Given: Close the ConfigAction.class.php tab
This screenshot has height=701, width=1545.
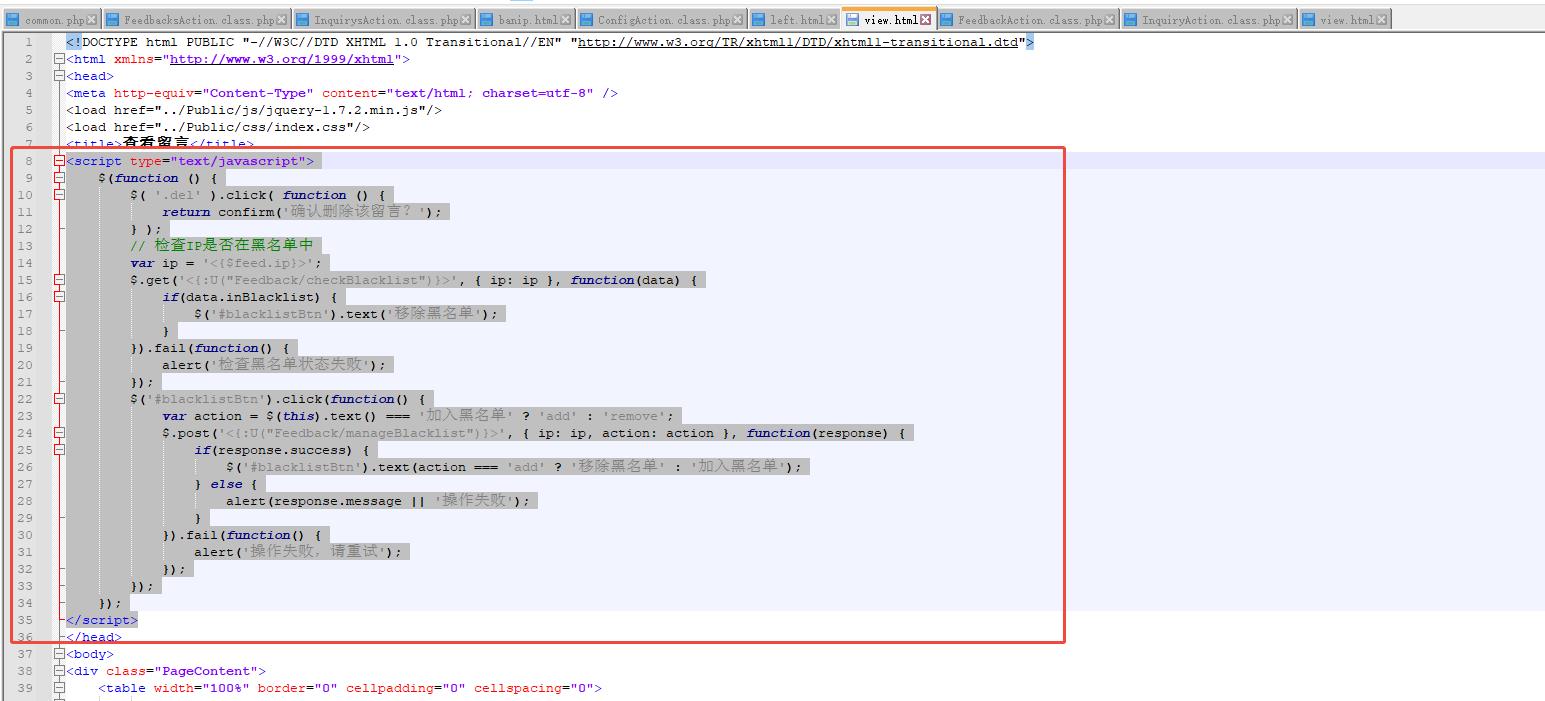Looking at the screenshot, I should [738, 20].
